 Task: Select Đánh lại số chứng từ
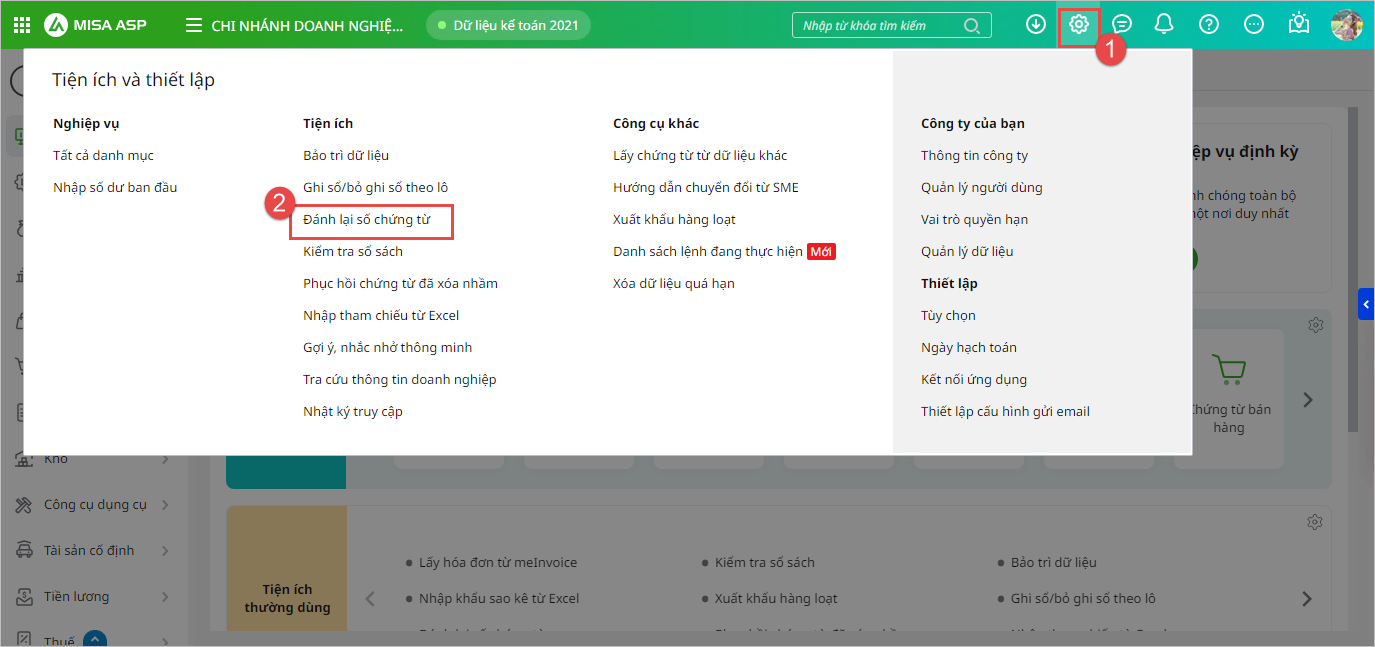[367, 220]
